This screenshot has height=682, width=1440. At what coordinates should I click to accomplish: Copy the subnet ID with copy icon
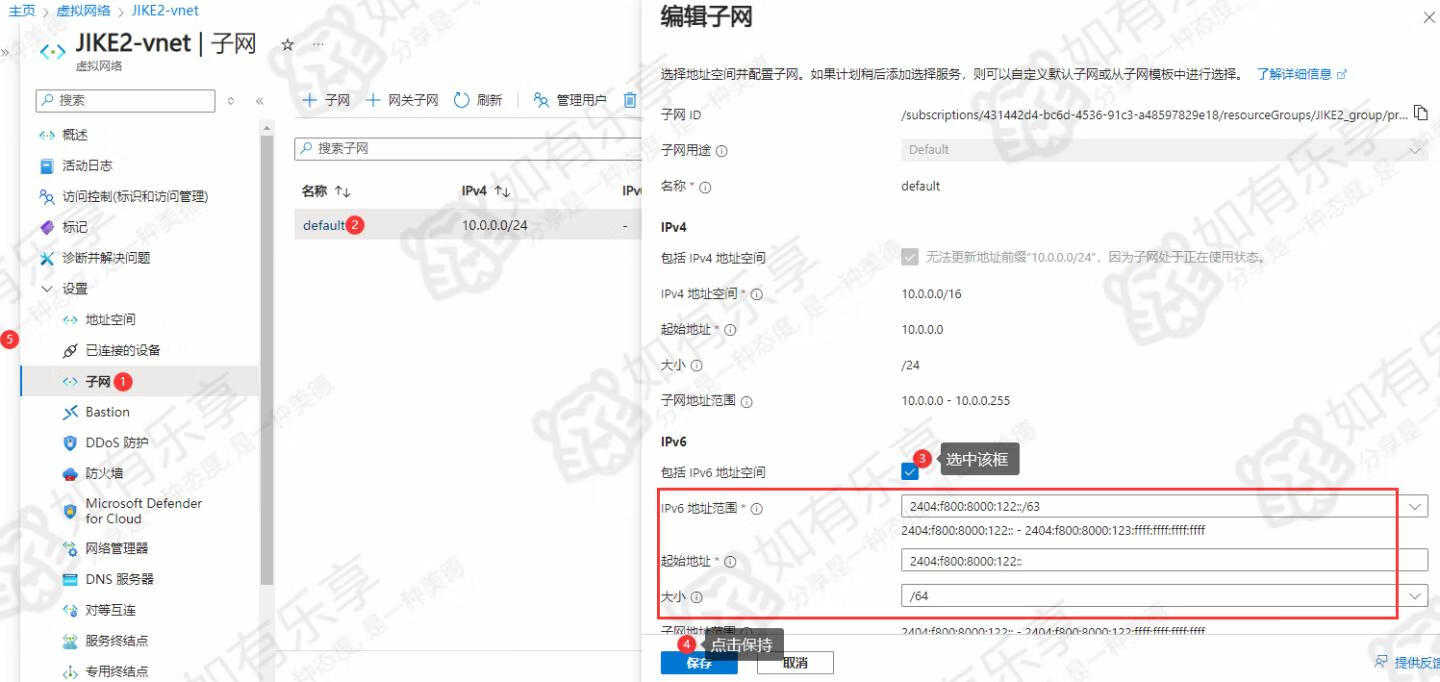(x=1420, y=113)
